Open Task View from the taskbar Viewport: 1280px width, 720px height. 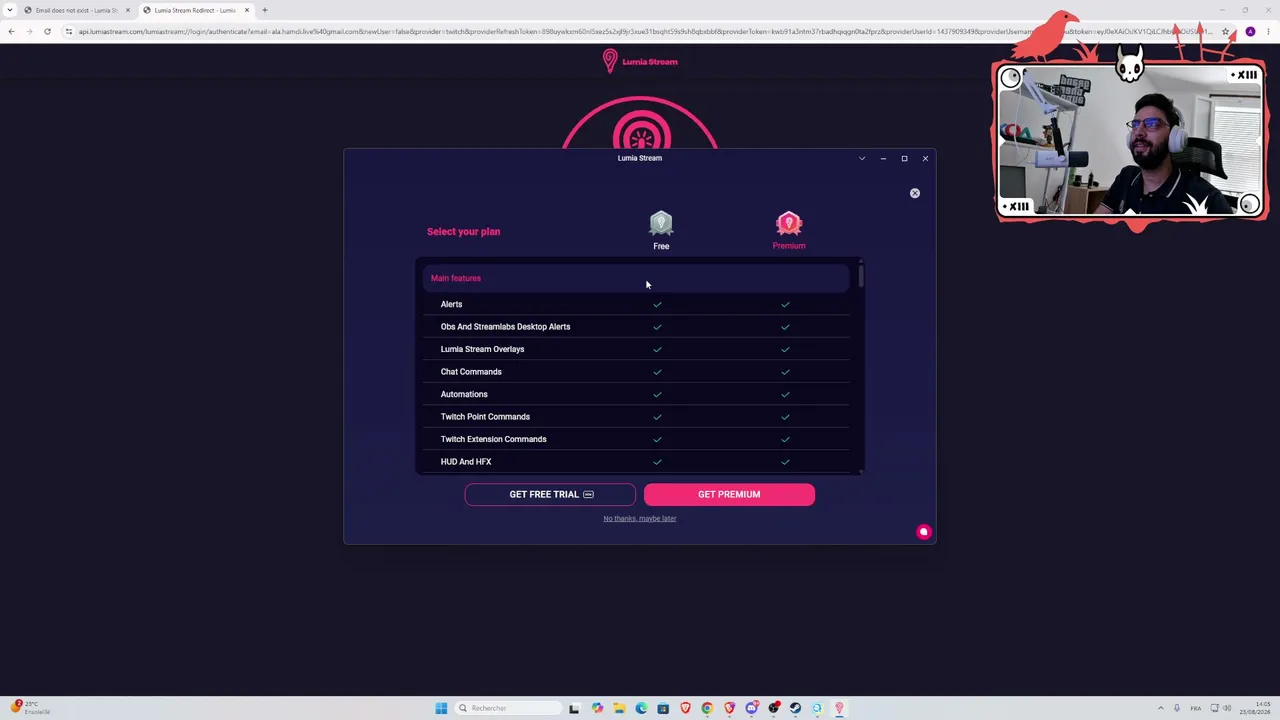click(574, 708)
